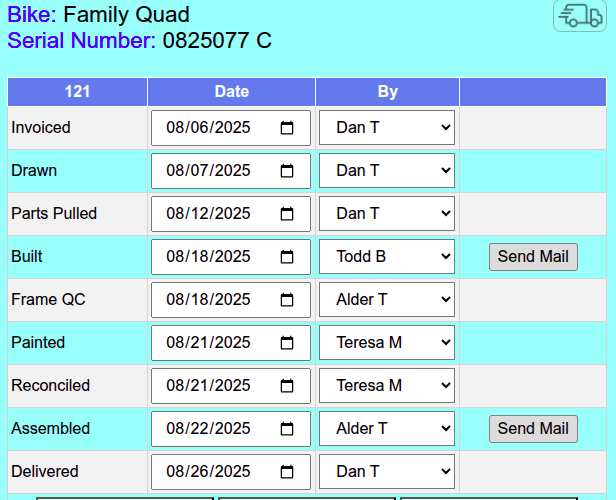Screen dimensions: 616x500
Task: Open calendar picker for Drawn date
Action: (x=287, y=171)
